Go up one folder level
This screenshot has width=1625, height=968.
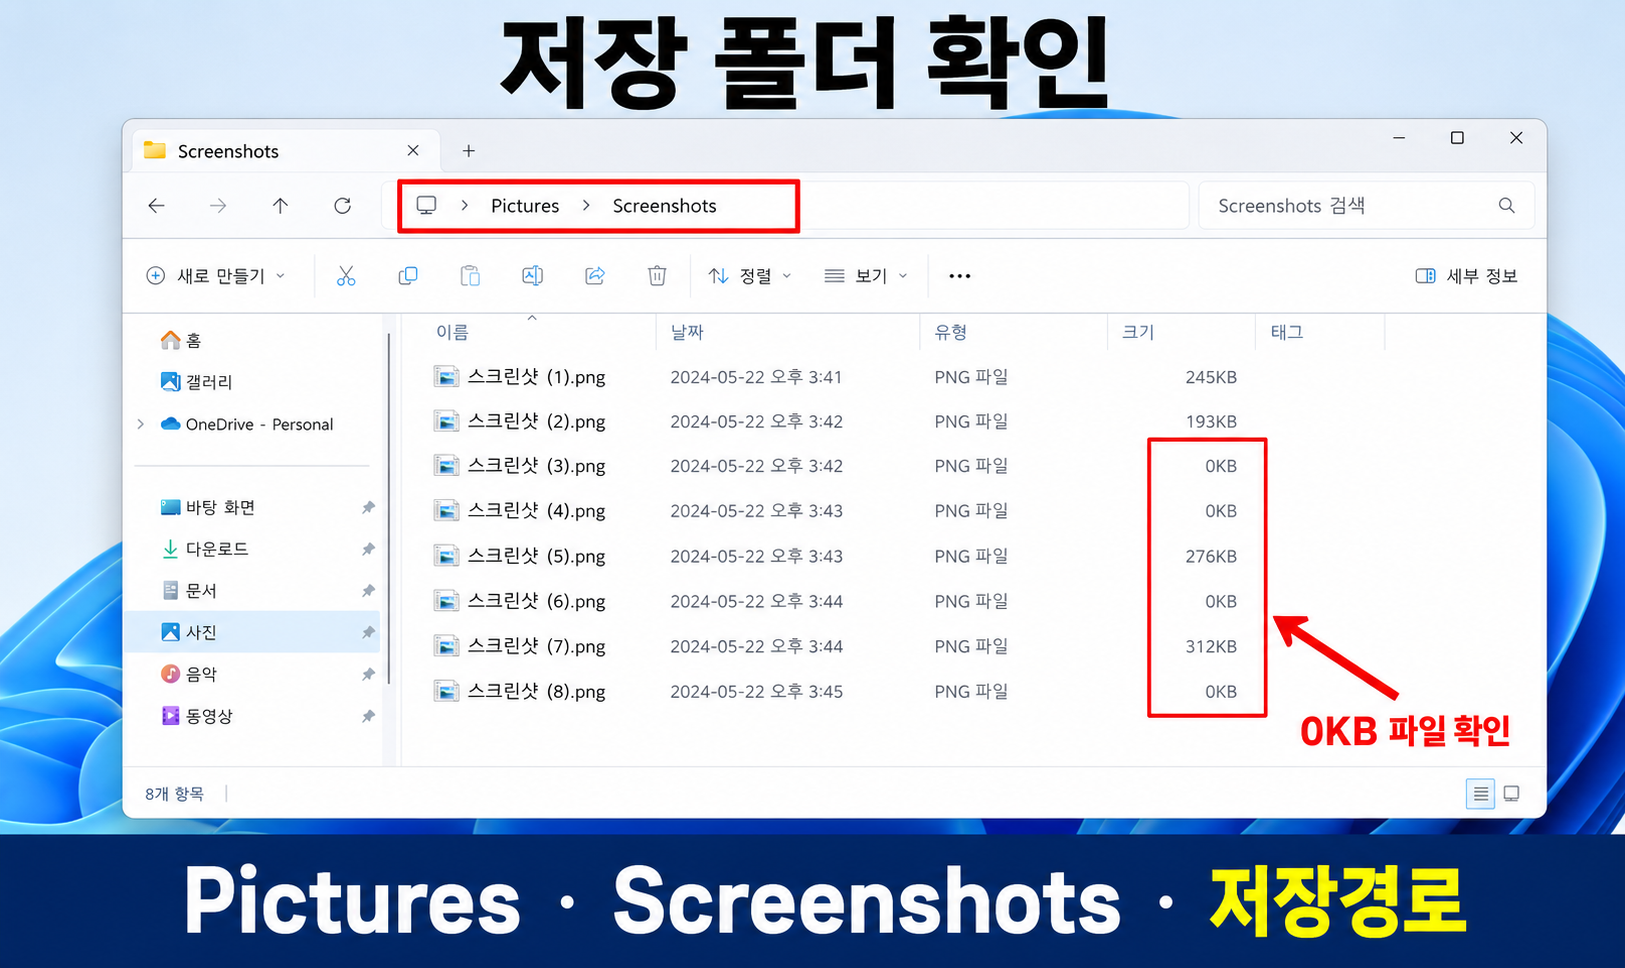tap(280, 206)
